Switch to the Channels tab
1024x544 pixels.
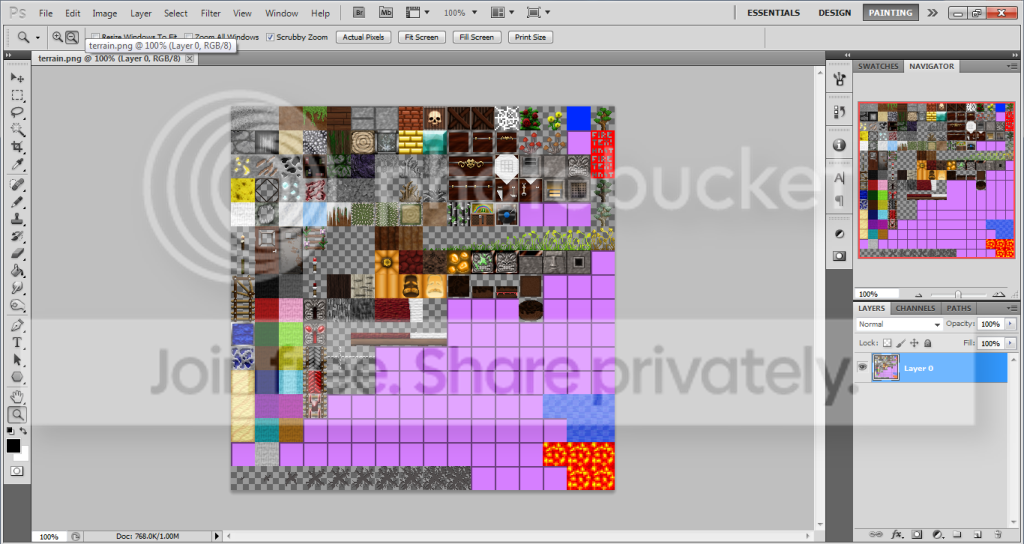coord(914,308)
